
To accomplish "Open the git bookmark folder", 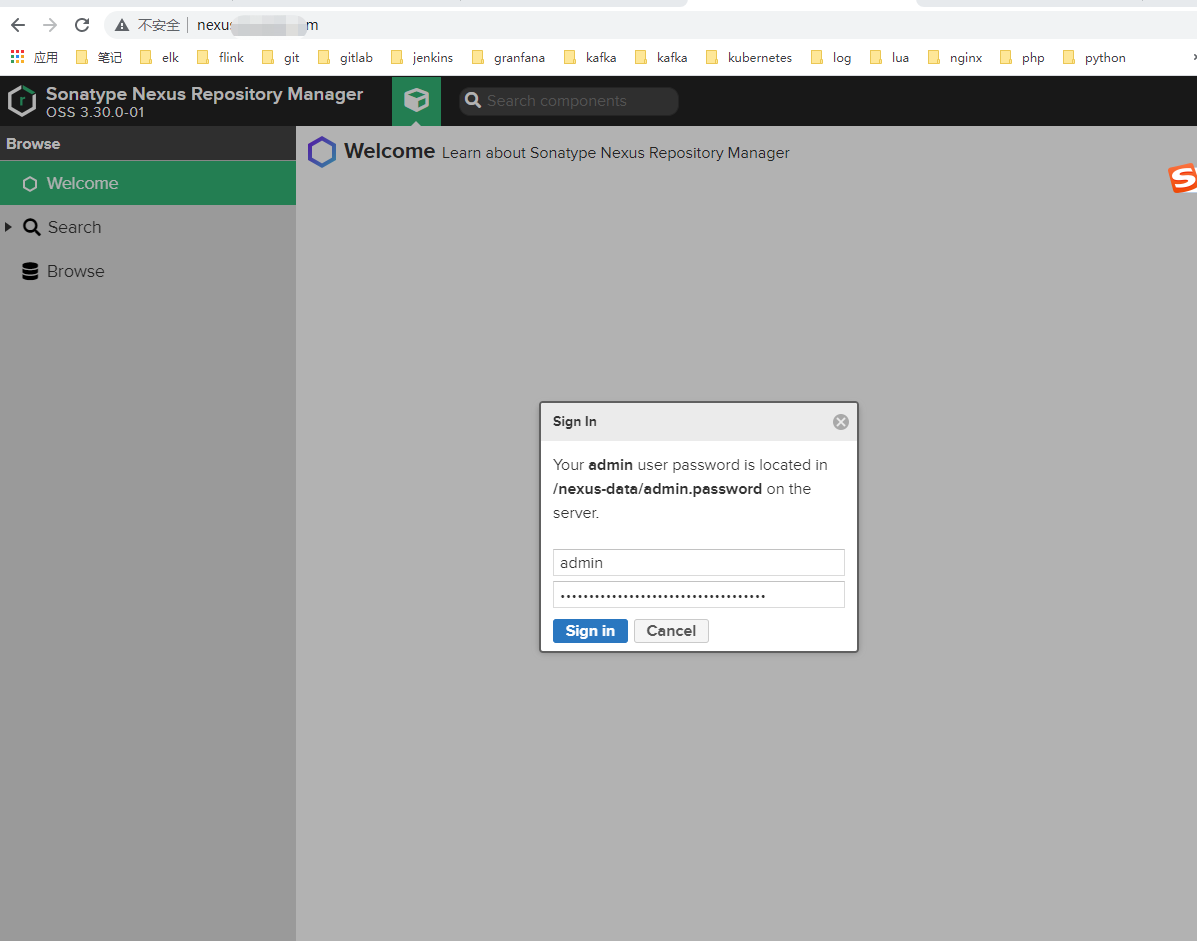I will [x=280, y=57].
